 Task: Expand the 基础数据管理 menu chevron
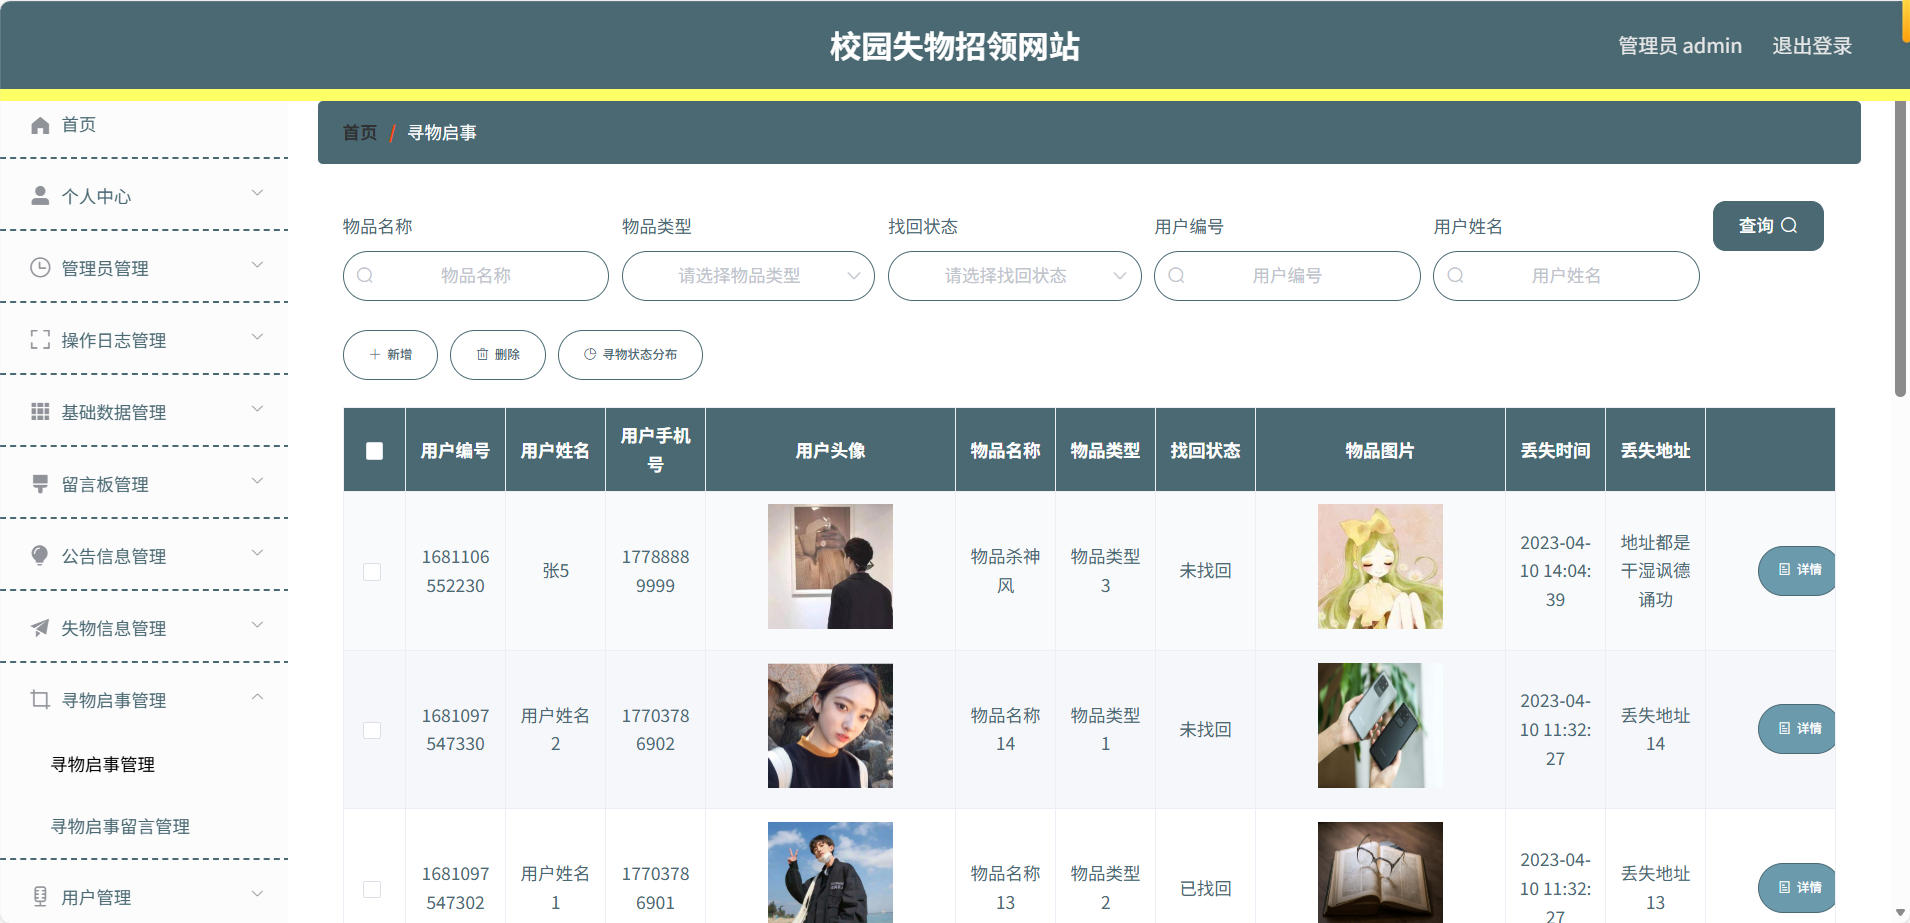(x=257, y=409)
